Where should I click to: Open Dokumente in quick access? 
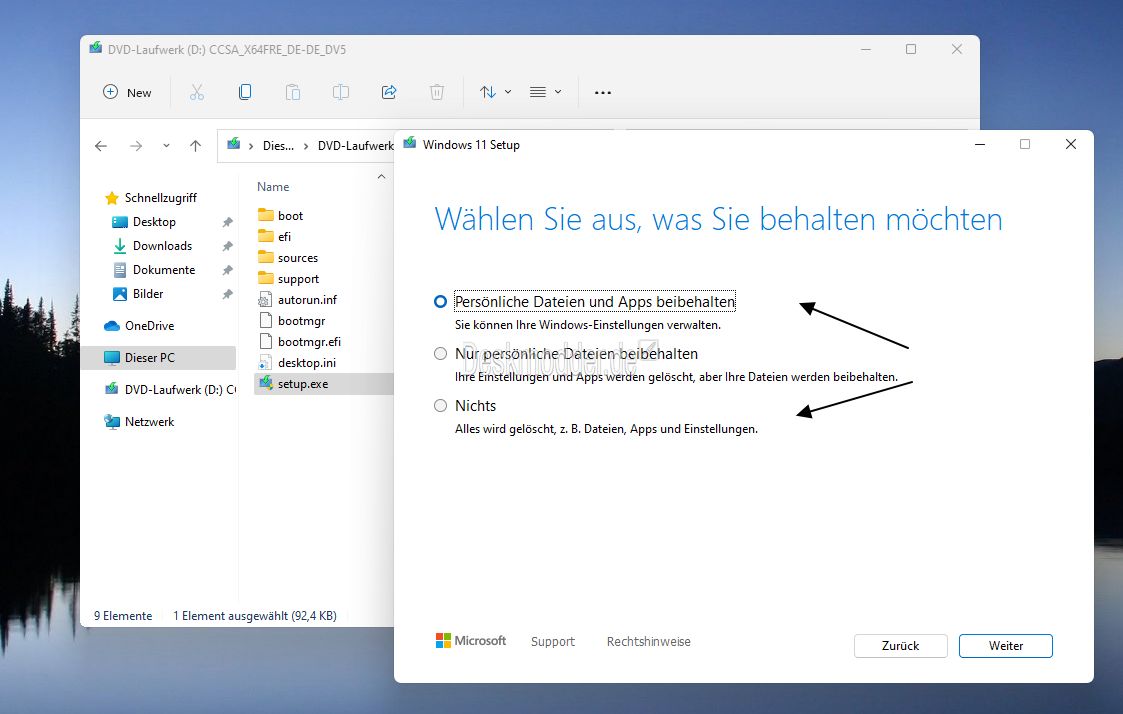pyautogui.click(x=163, y=270)
